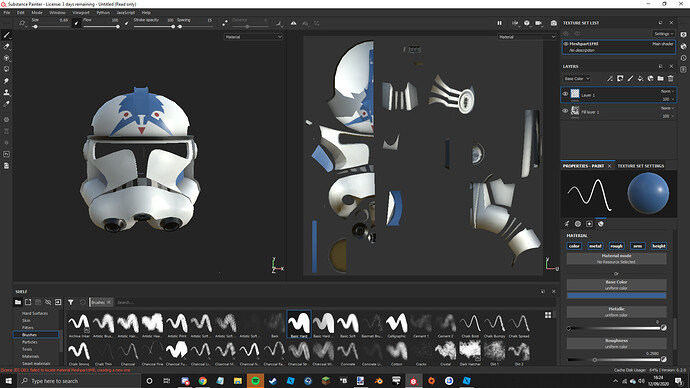690x388 pixels.
Task: Open Fill layer 1 opacity dropdown
Action: 668,116
